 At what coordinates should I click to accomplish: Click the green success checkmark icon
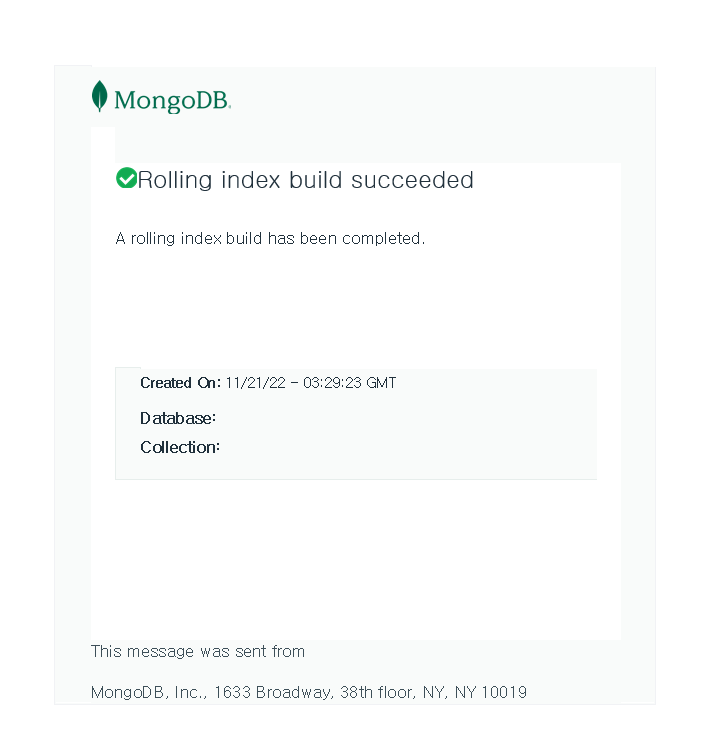pyautogui.click(x=126, y=178)
